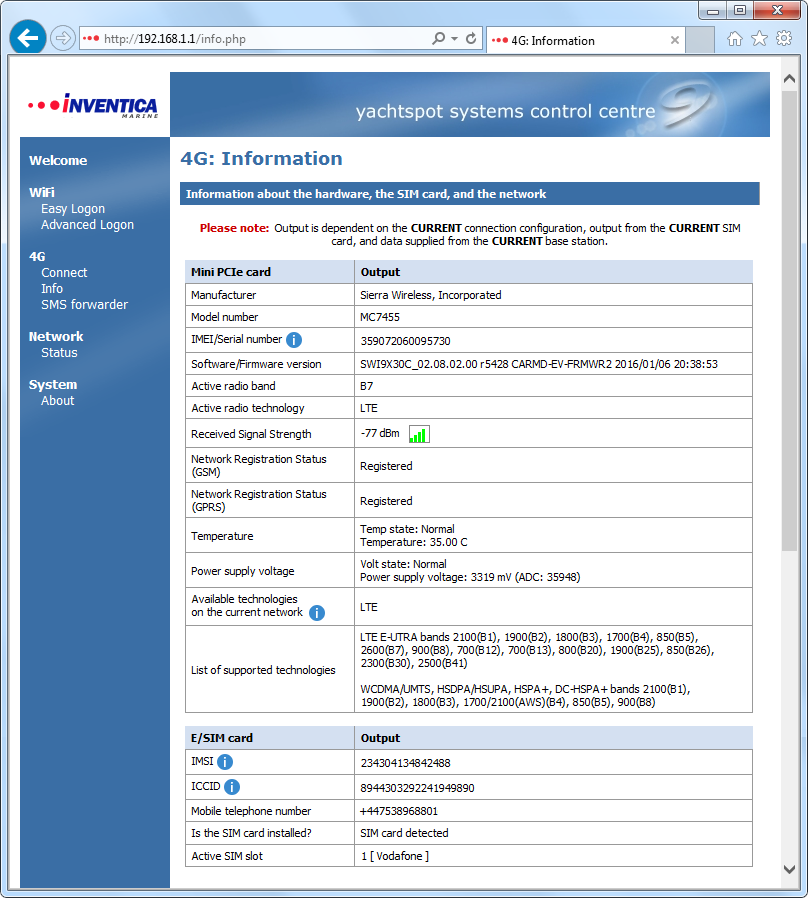Click the active radio band value B7
808x900 pixels.
[x=366, y=386]
